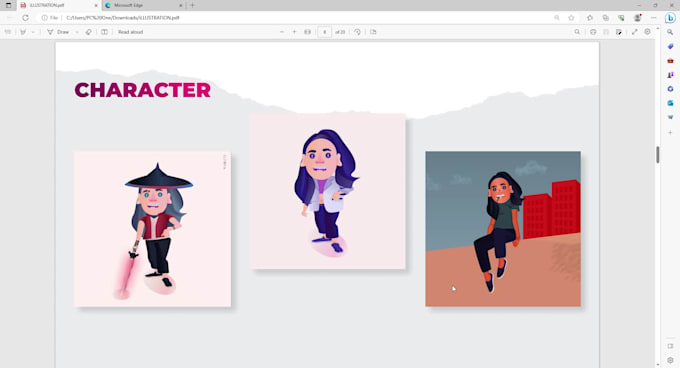Open Collections panel
680x368 pixels.
click(606, 18)
